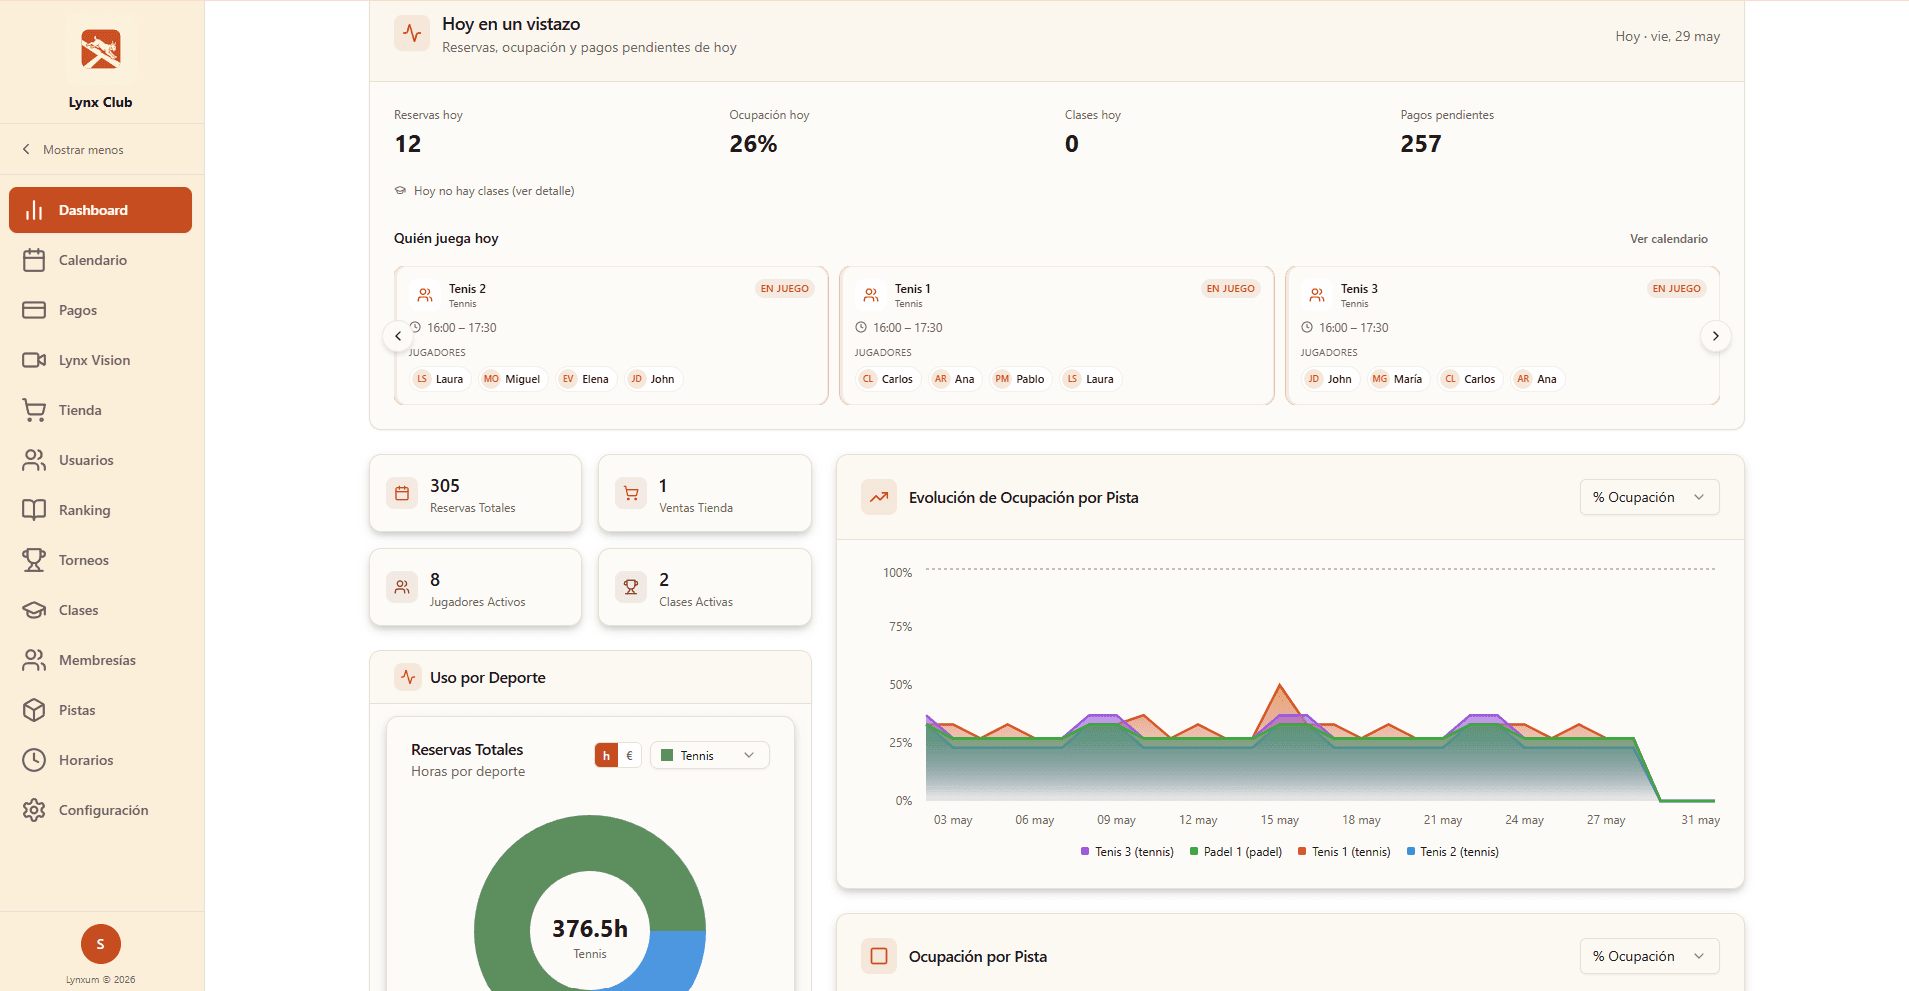
Task: Click the clock icon on the Tenis 3 card
Action: [1307, 327]
